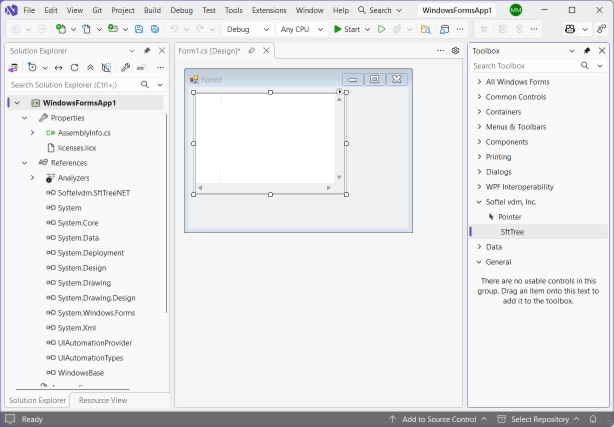Click the smart tag arrow on SftTree control
The height and width of the screenshot is (427, 614).
(340, 92)
